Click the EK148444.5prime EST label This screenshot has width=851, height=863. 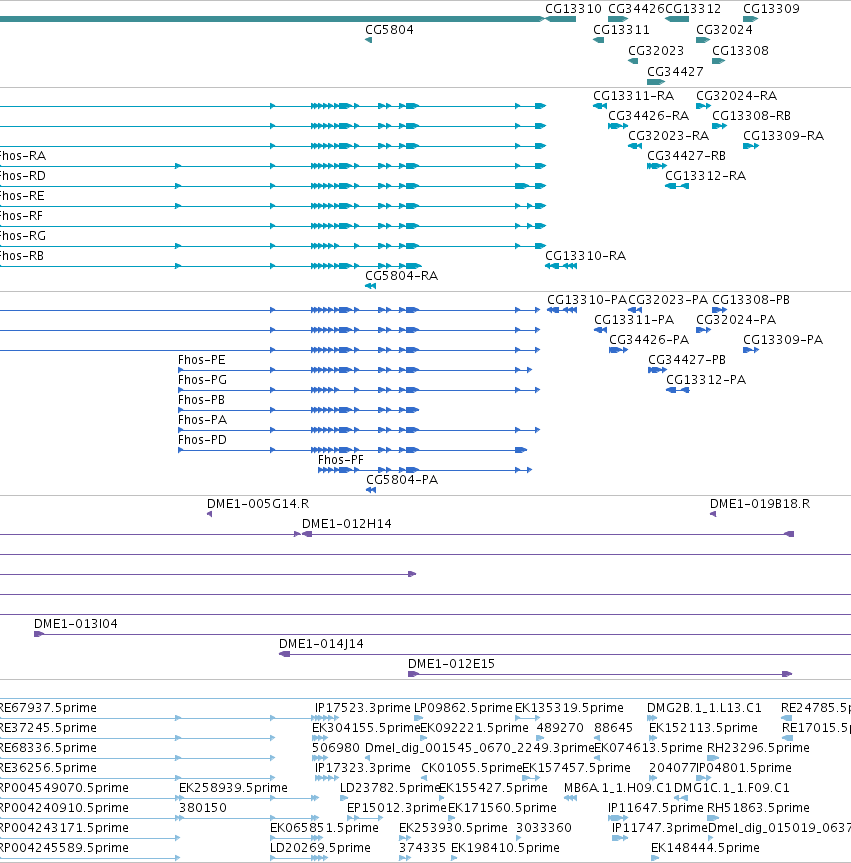(x=705, y=848)
